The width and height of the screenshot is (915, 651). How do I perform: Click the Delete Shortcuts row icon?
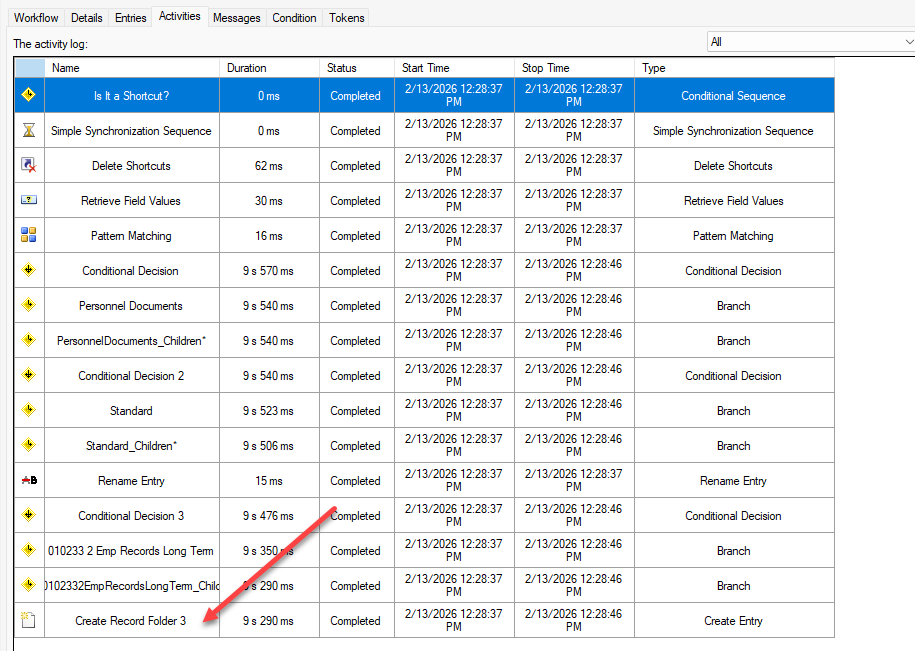(29, 166)
